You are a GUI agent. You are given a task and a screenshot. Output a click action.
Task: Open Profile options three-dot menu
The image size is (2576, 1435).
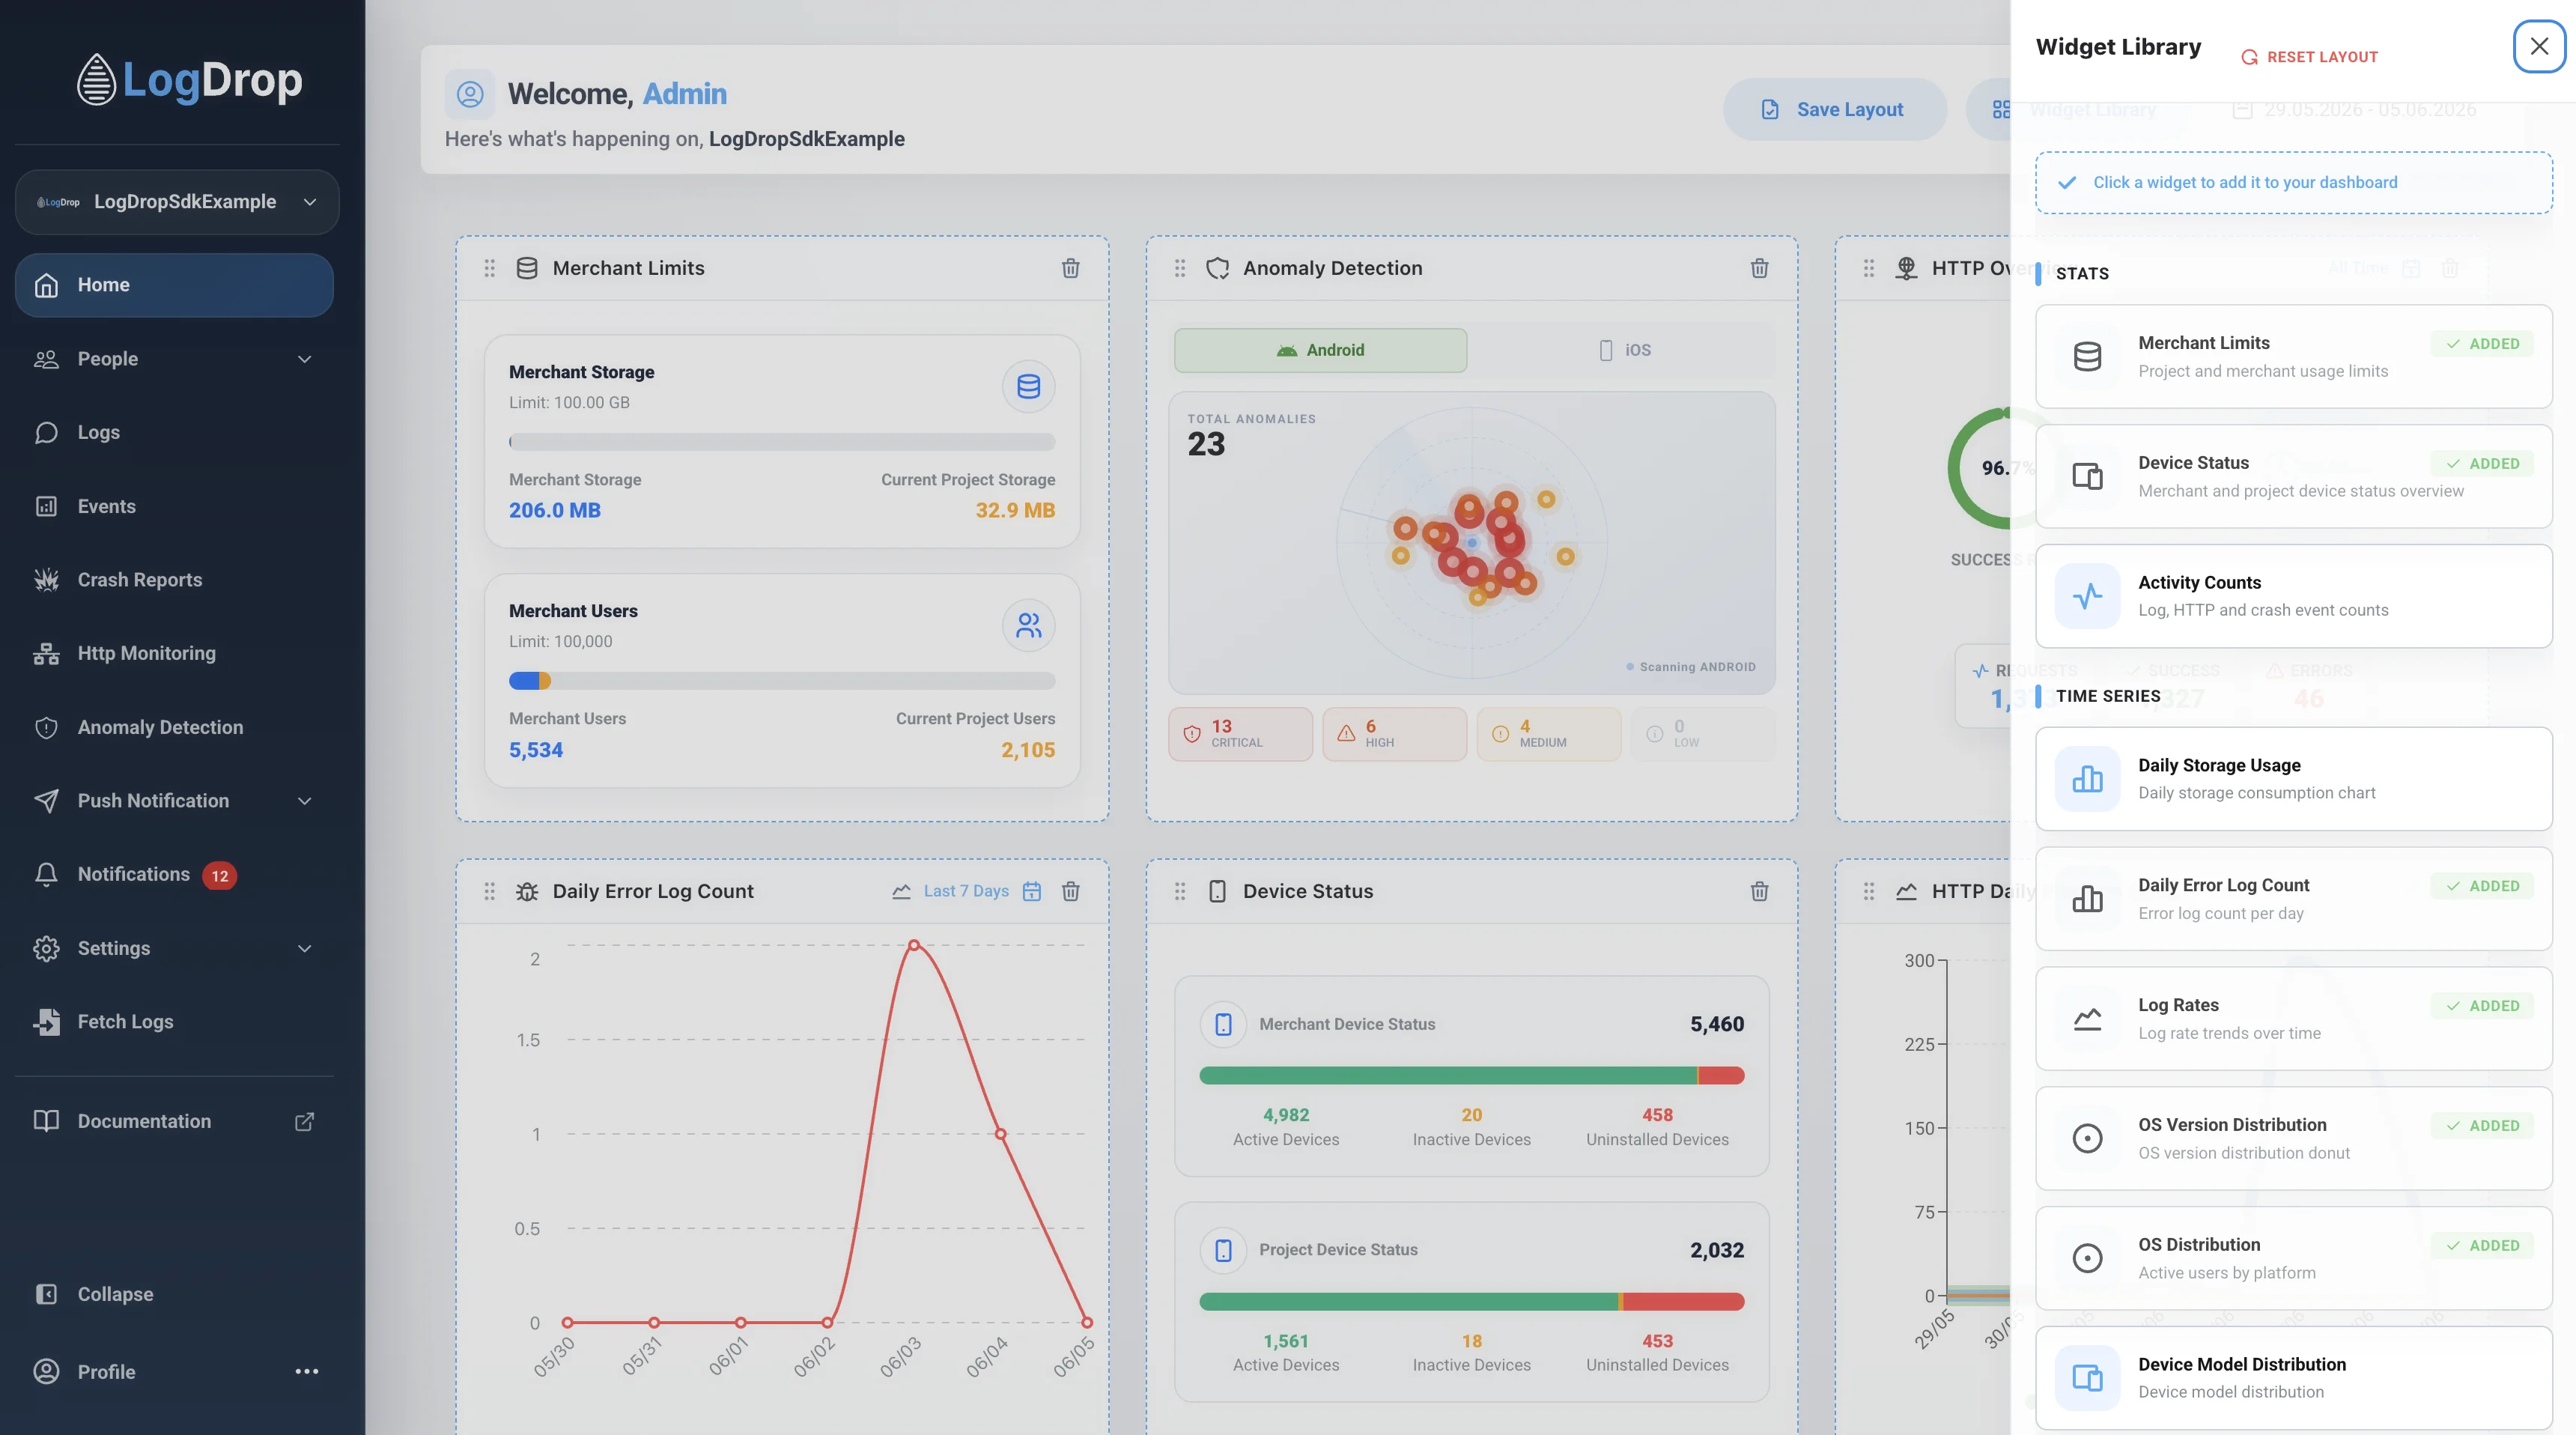tap(307, 1371)
